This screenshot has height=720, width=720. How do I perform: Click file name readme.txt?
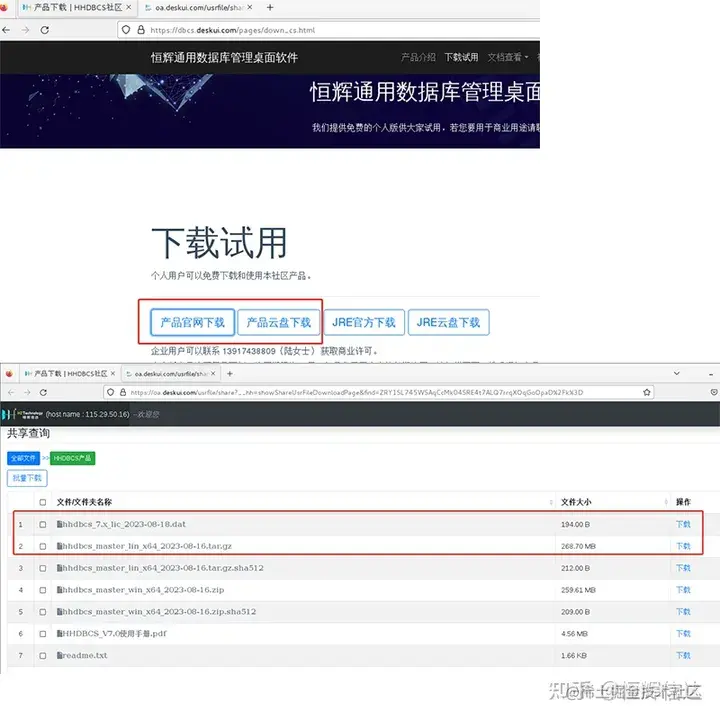(x=84, y=656)
